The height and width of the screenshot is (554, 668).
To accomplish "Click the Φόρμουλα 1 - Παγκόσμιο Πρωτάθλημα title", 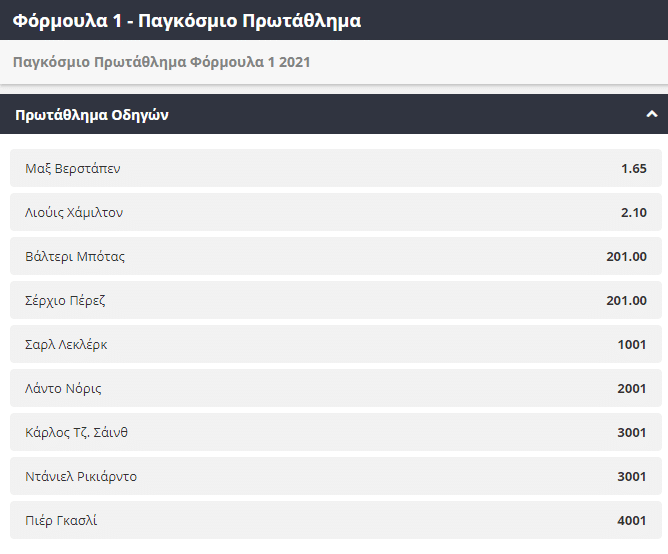I will [187, 20].
